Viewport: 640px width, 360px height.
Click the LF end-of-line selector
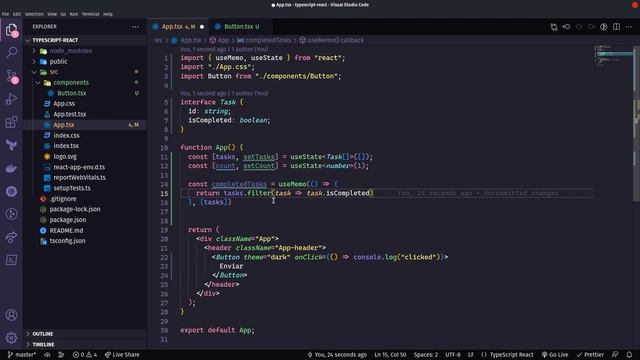[x=471, y=355]
